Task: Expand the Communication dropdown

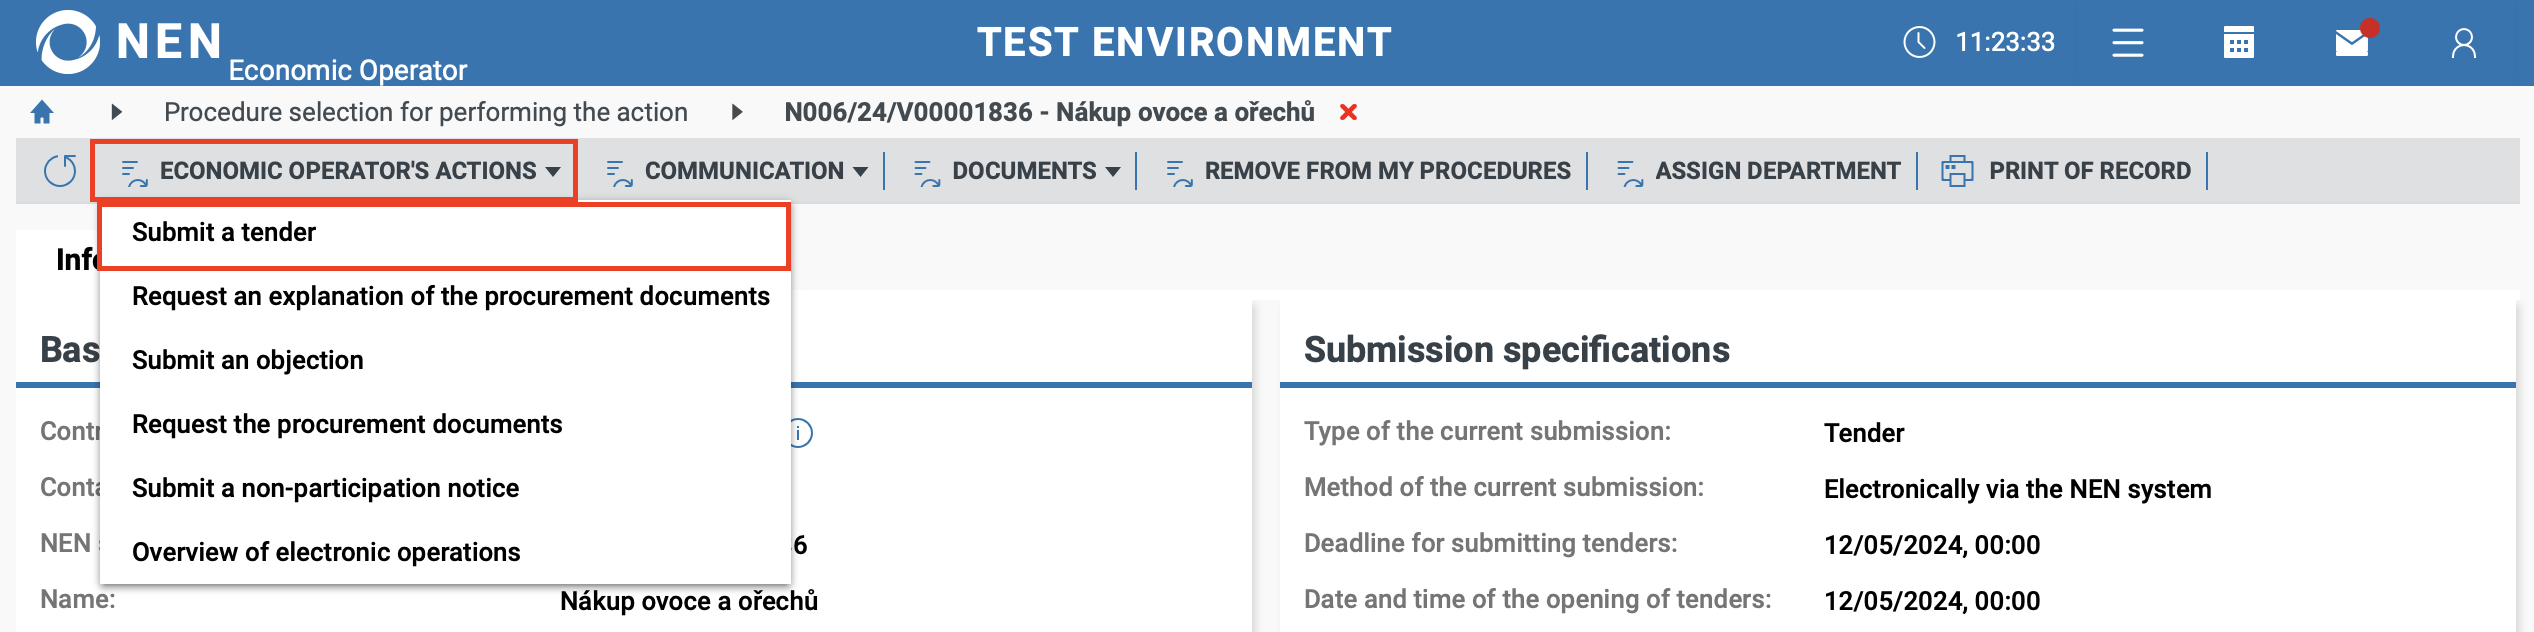Action: [737, 171]
